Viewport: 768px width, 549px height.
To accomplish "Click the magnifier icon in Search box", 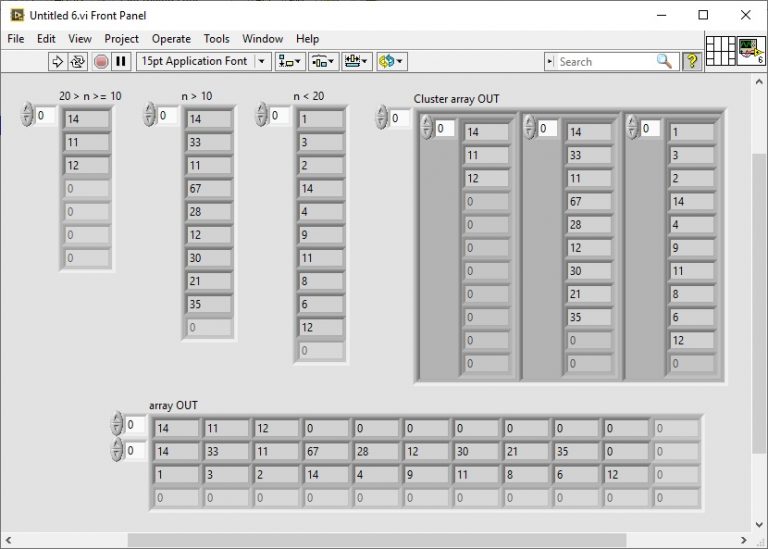I will (665, 62).
